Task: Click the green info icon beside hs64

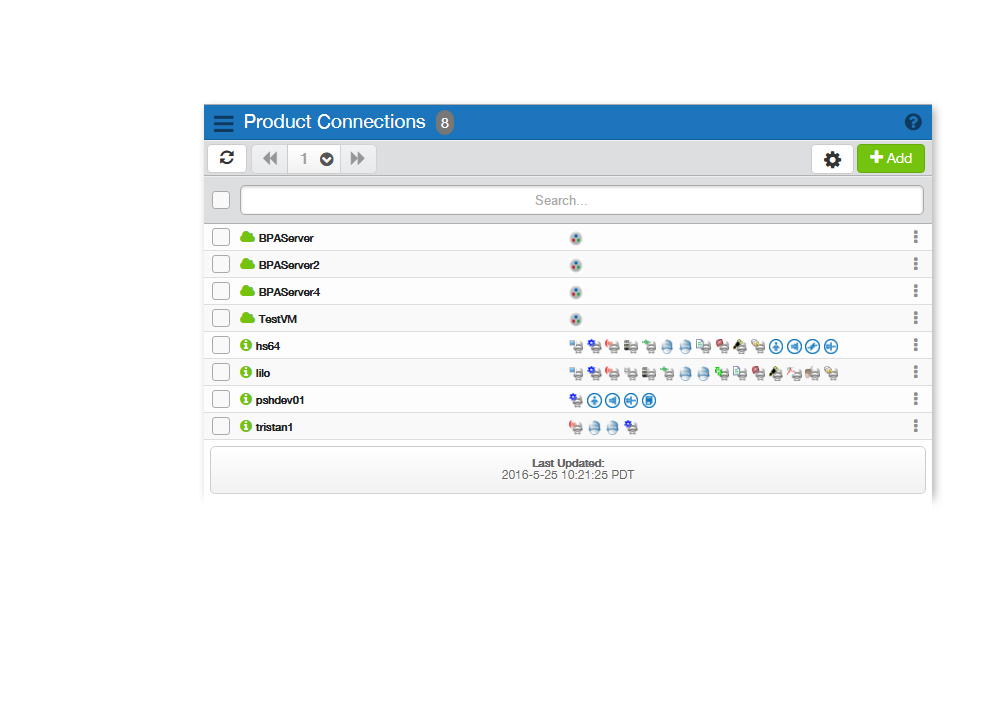Action: [246, 346]
